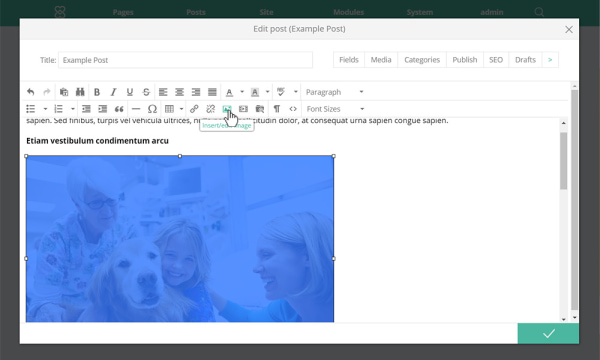The width and height of the screenshot is (600, 360).
Task: Decrease indent of the paragraph
Action: (x=86, y=109)
